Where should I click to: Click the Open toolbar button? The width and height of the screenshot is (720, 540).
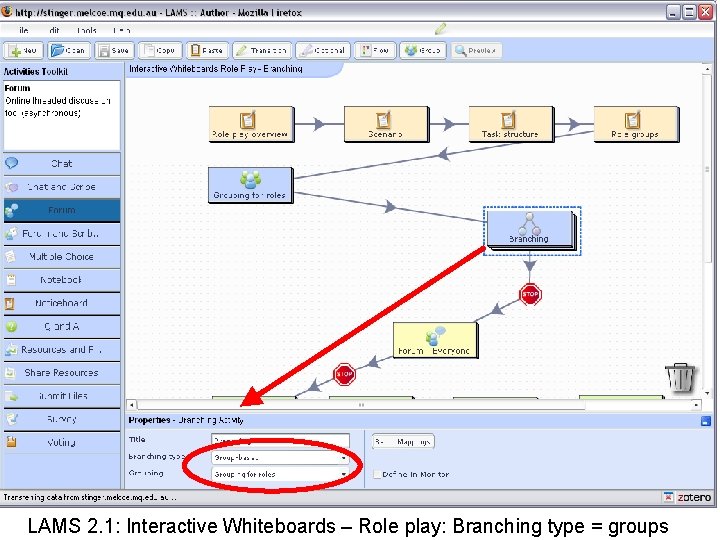coord(69,50)
